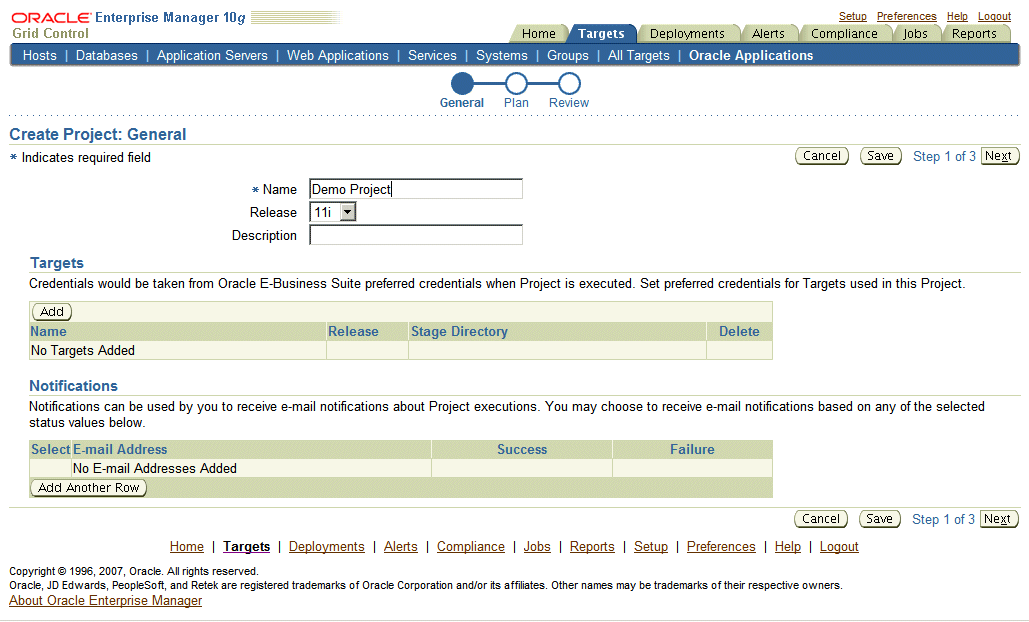This screenshot has height=622, width=1029.
Task: Click the Add button in the Targets section
Action: coord(51,311)
